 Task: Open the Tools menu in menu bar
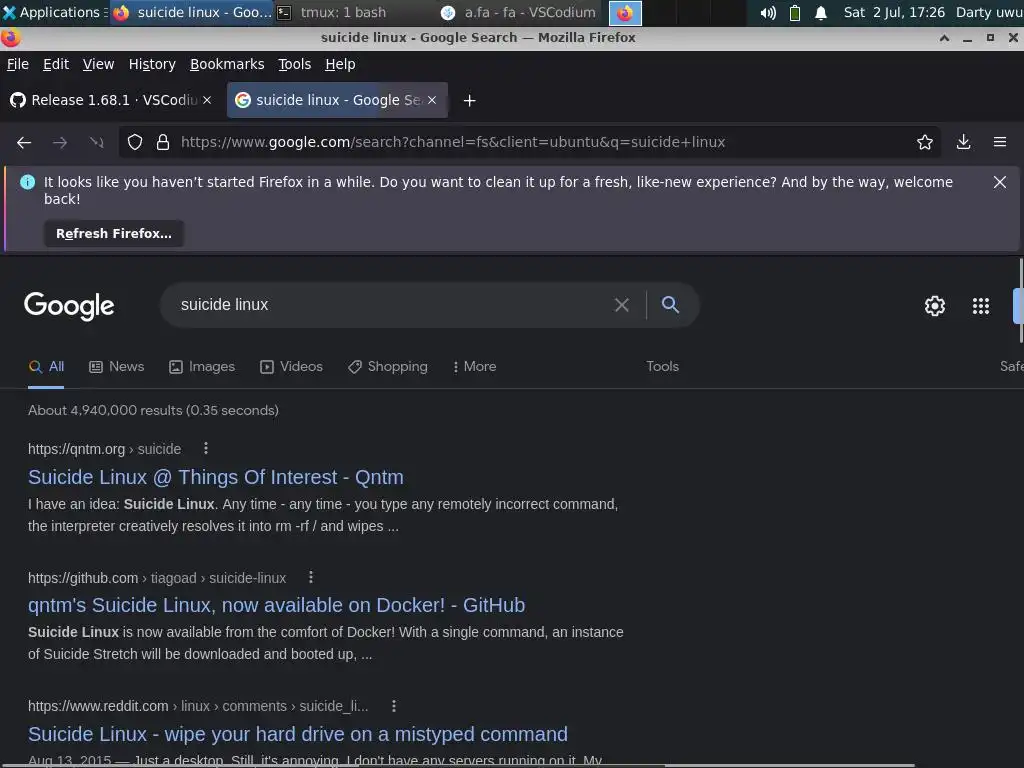[295, 64]
